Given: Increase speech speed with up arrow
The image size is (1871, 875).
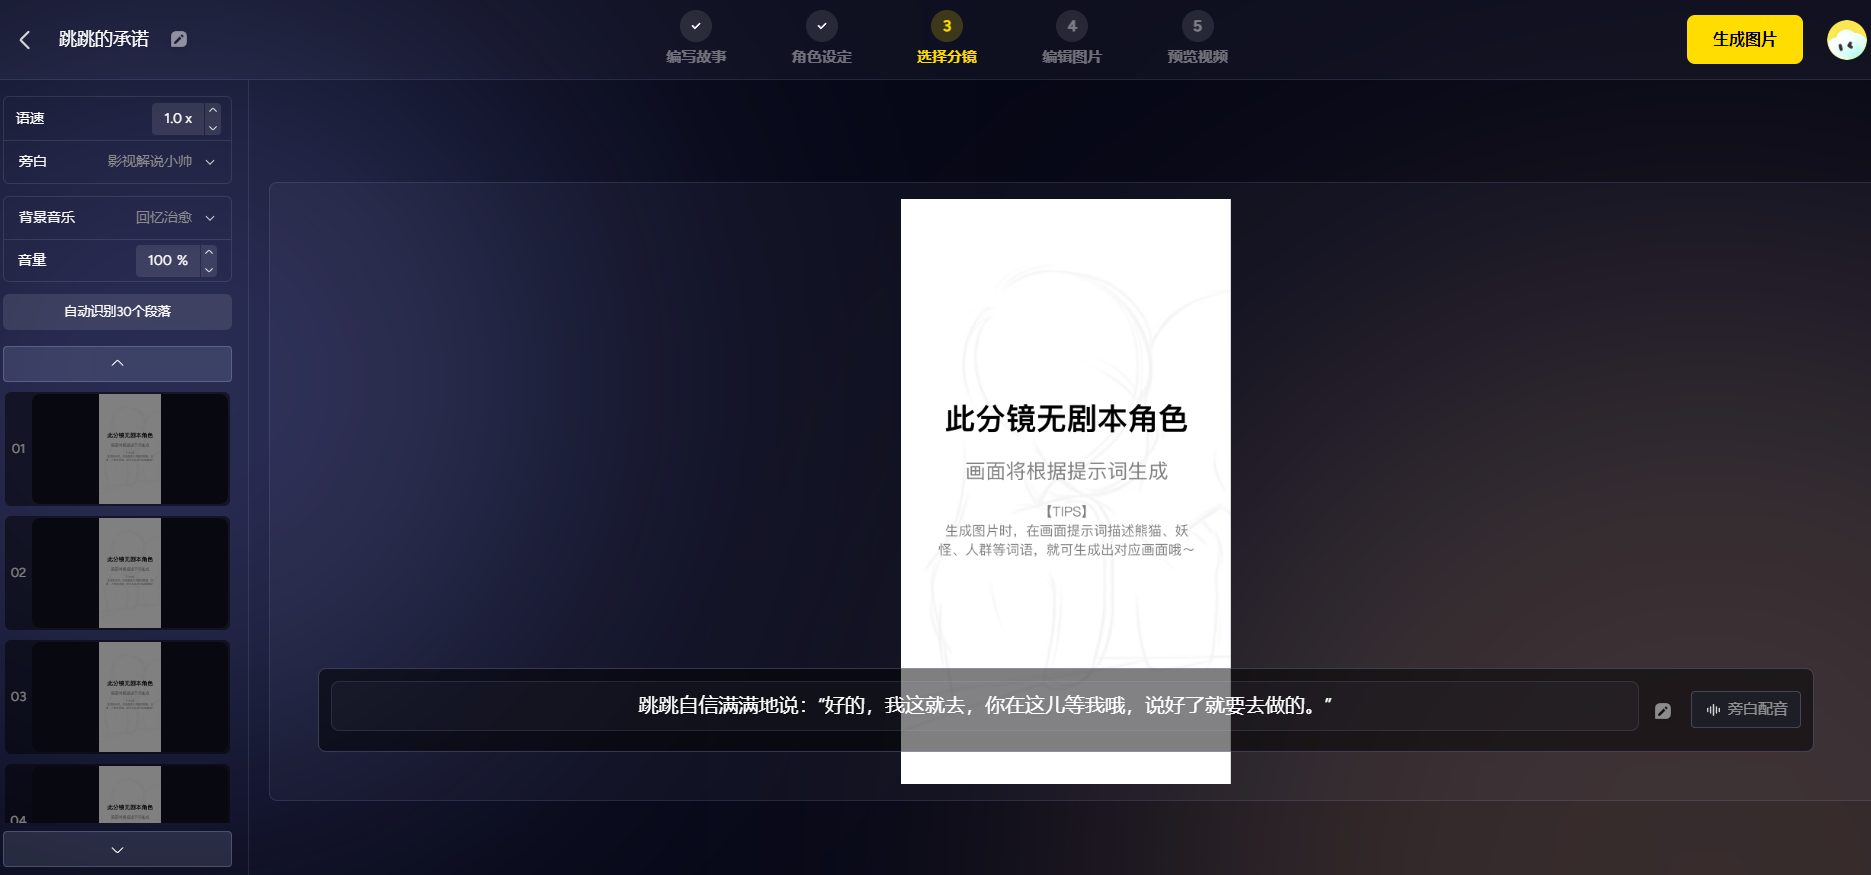Looking at the screenshot, I should (213, 110).
